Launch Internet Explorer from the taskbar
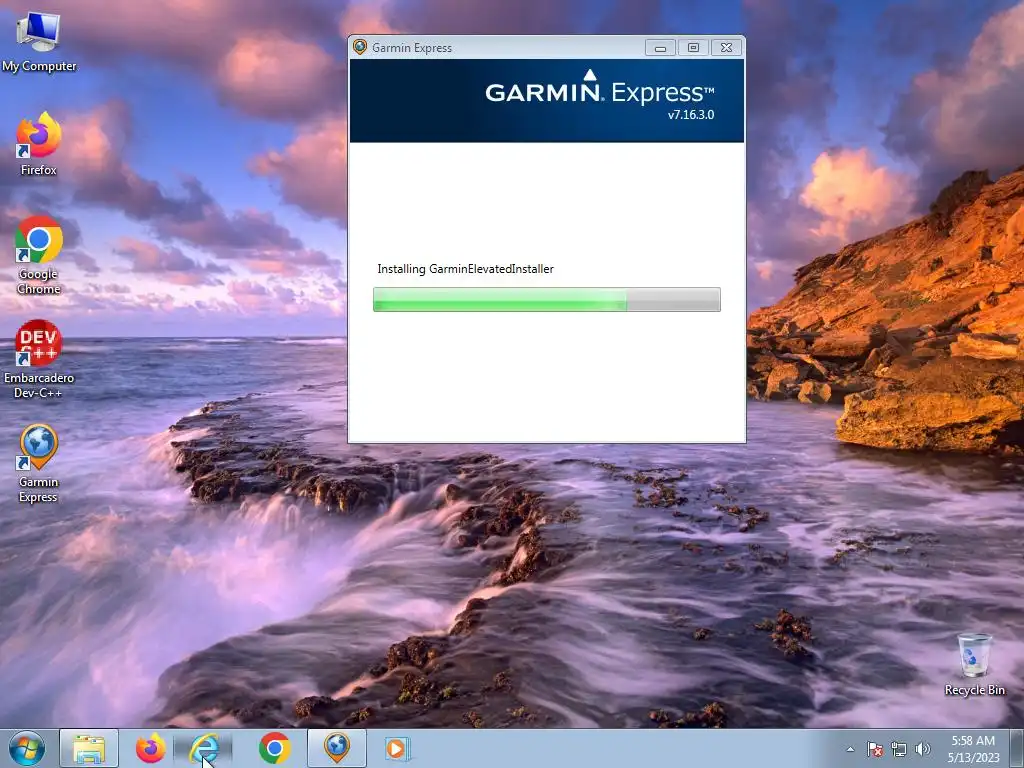Image resolution: width=1024 pixels, height=768 pixels. (x=204, y=748)
